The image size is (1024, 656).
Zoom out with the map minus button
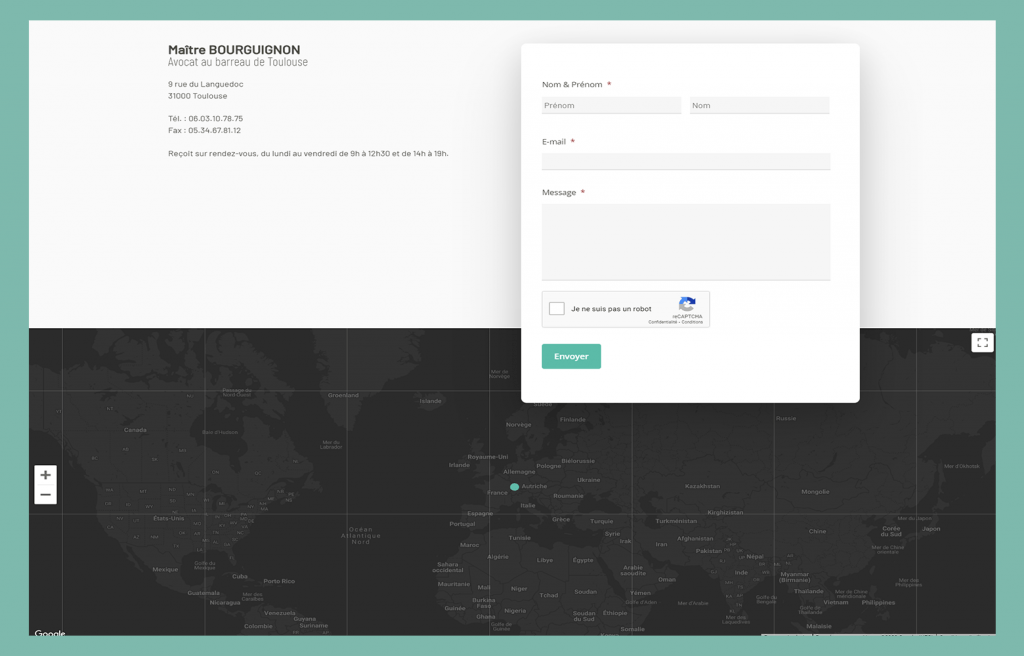[45, 495]
